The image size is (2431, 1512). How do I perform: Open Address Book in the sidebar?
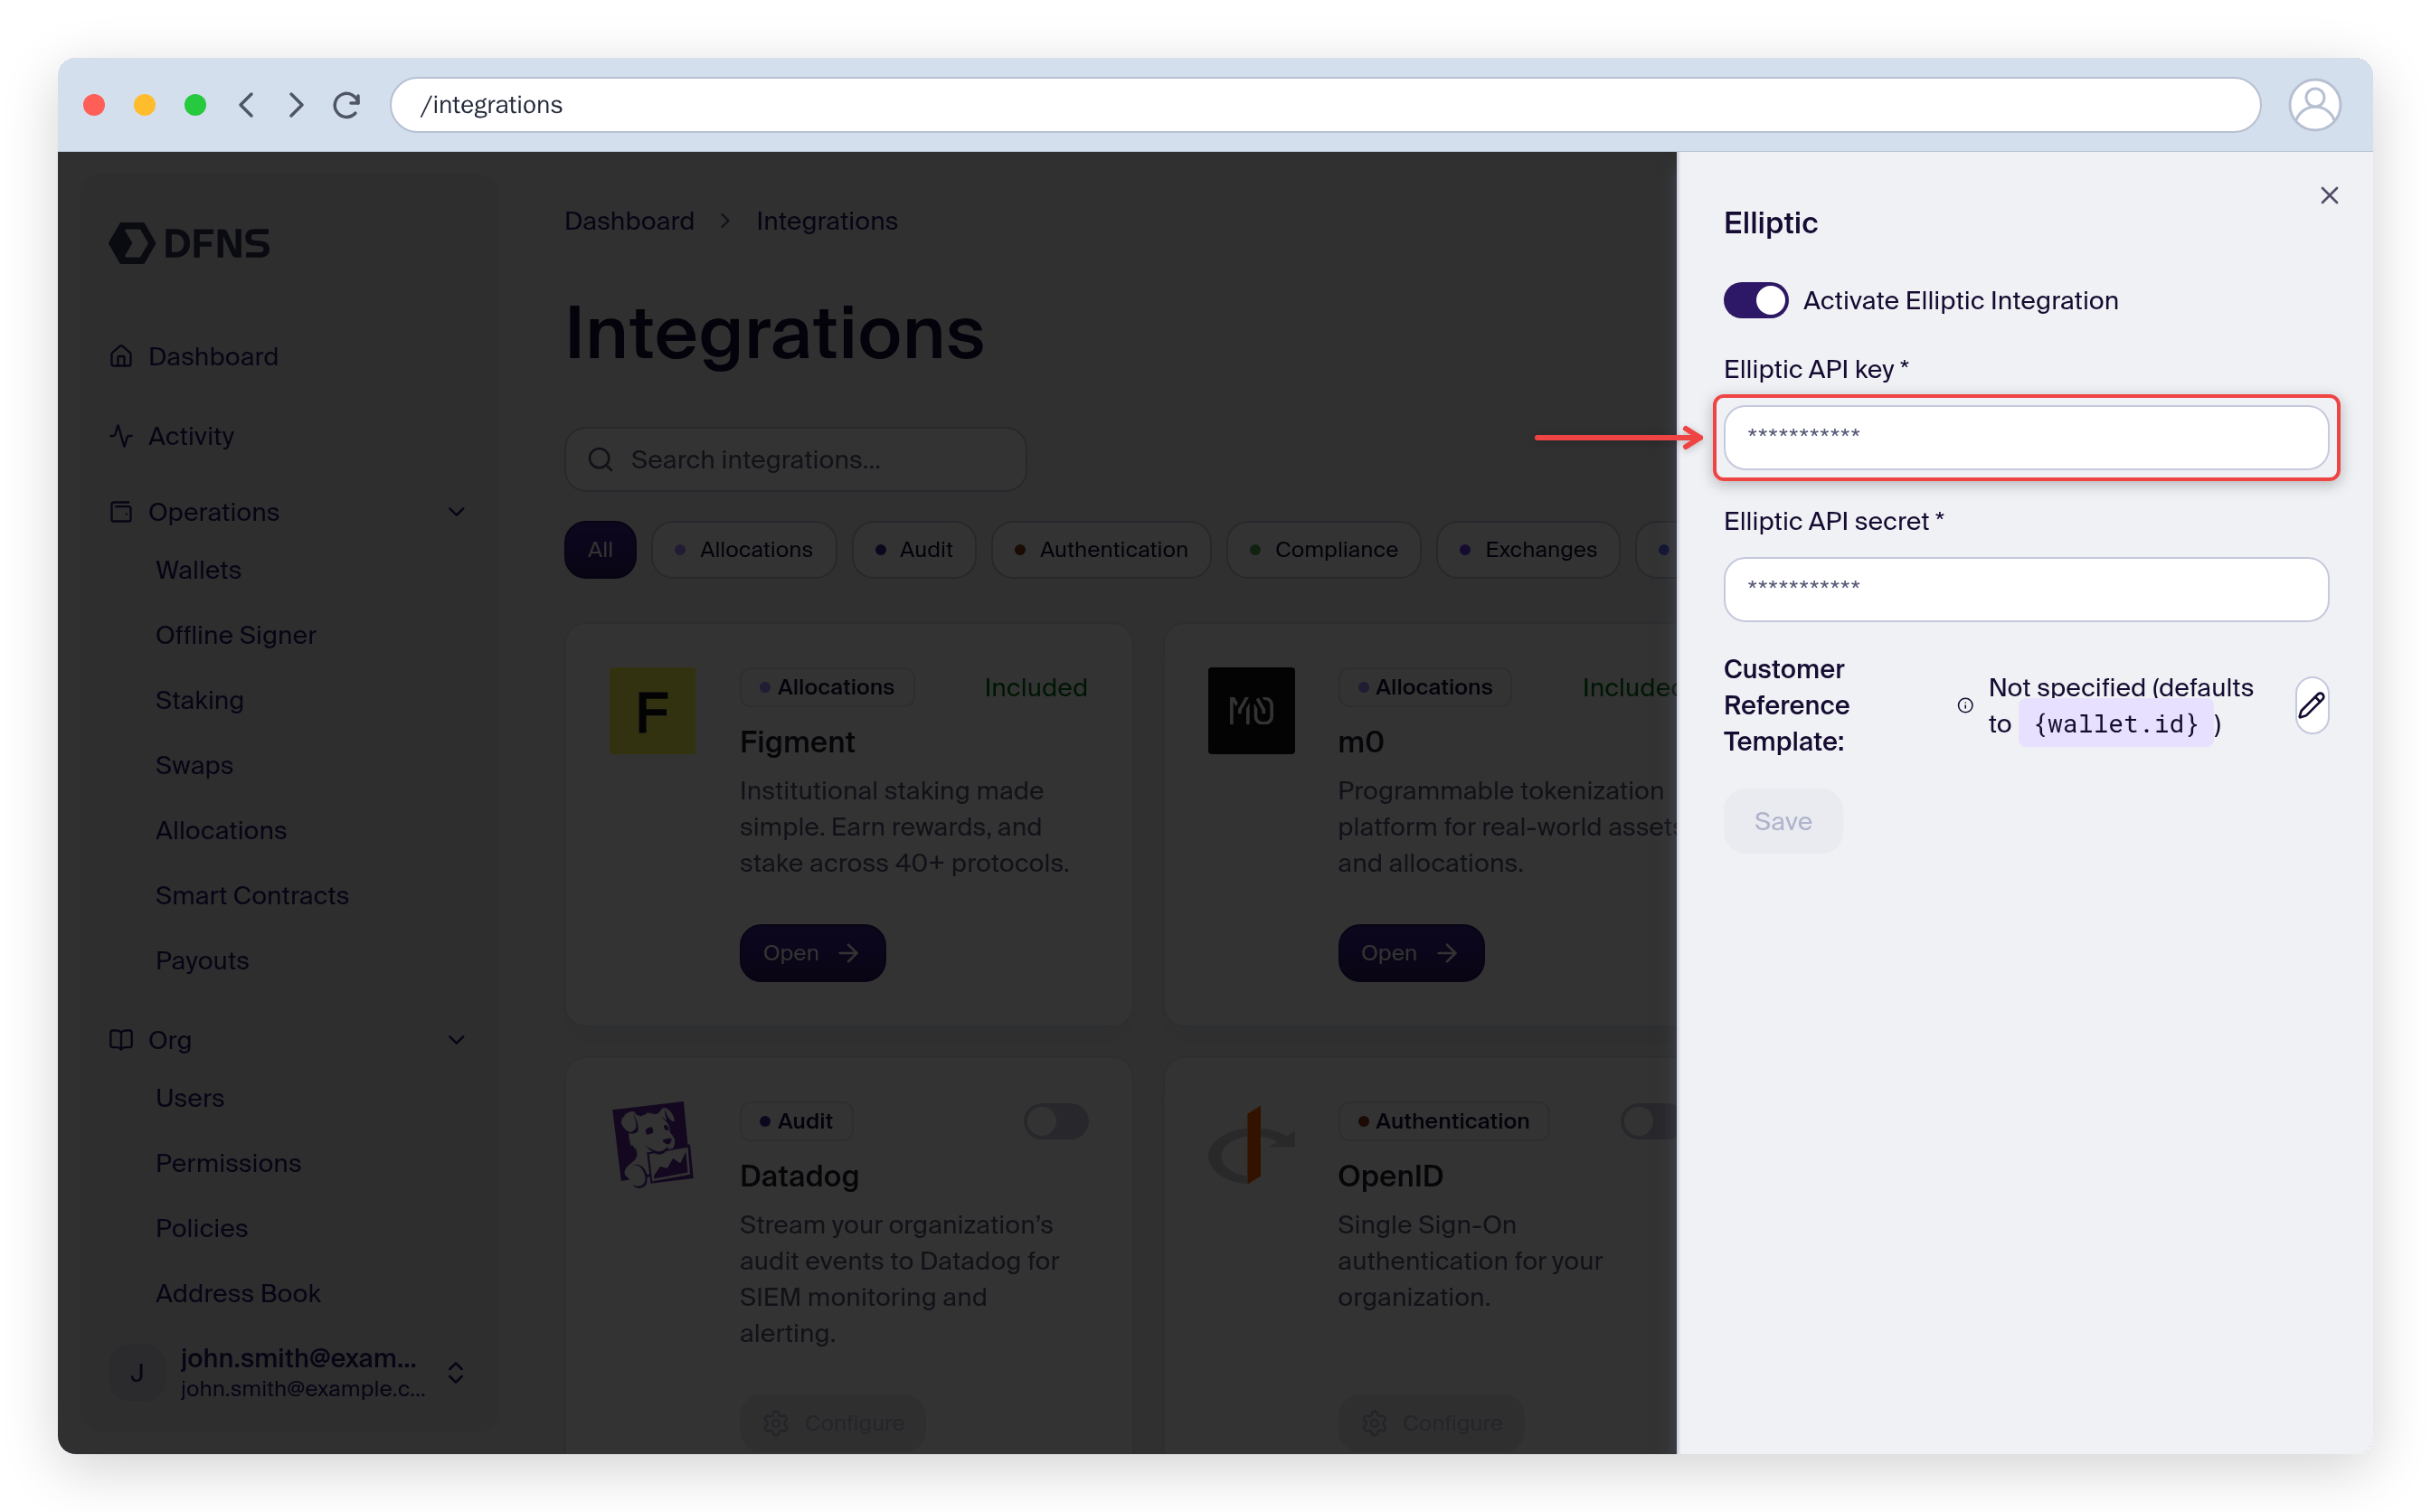coord(238,1293)
